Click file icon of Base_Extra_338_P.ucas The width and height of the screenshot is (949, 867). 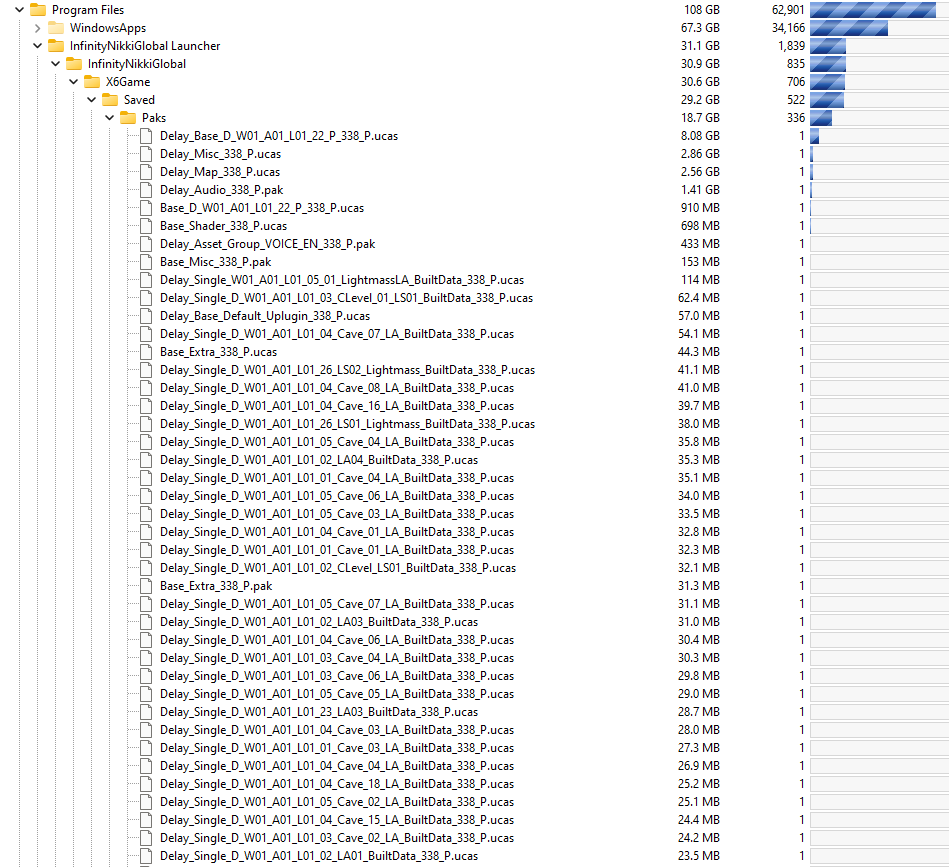point(146,352)
